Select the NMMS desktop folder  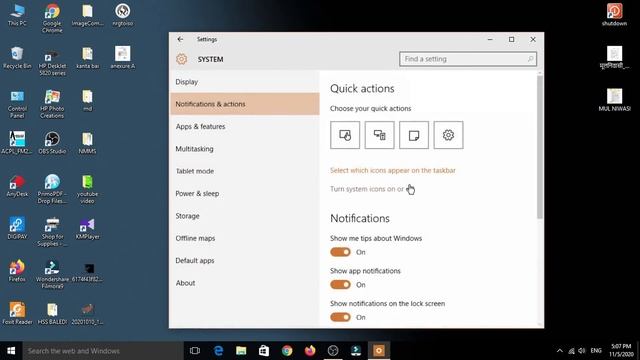coord(87,143)
